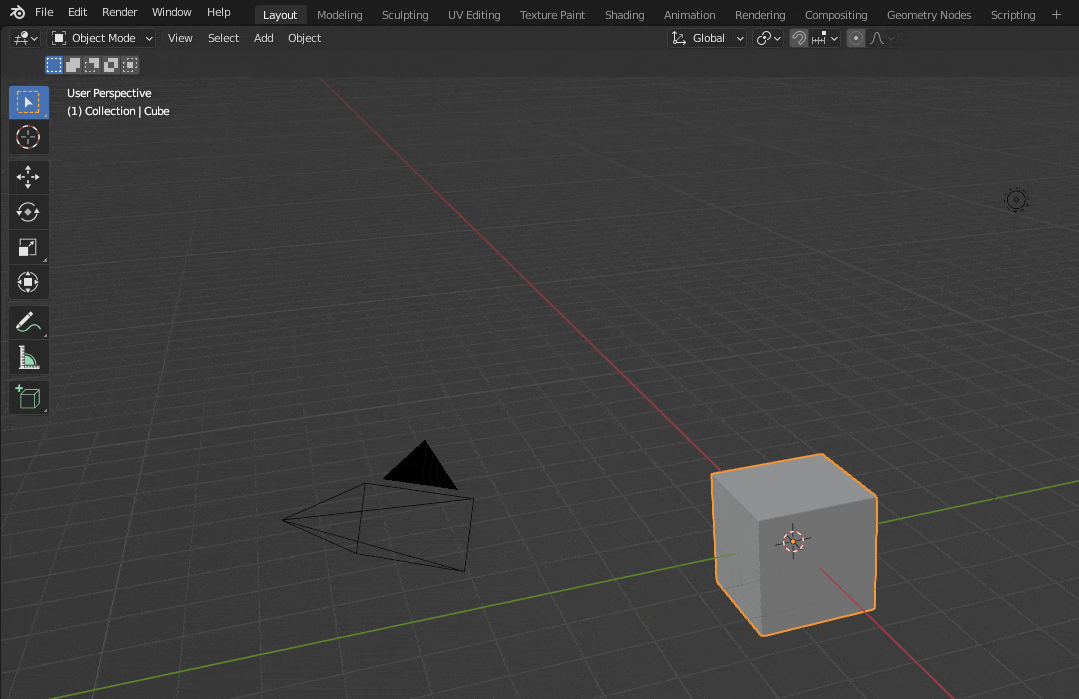Activate the Select Box tool
1079x699 pixels.
click(28, 103)
